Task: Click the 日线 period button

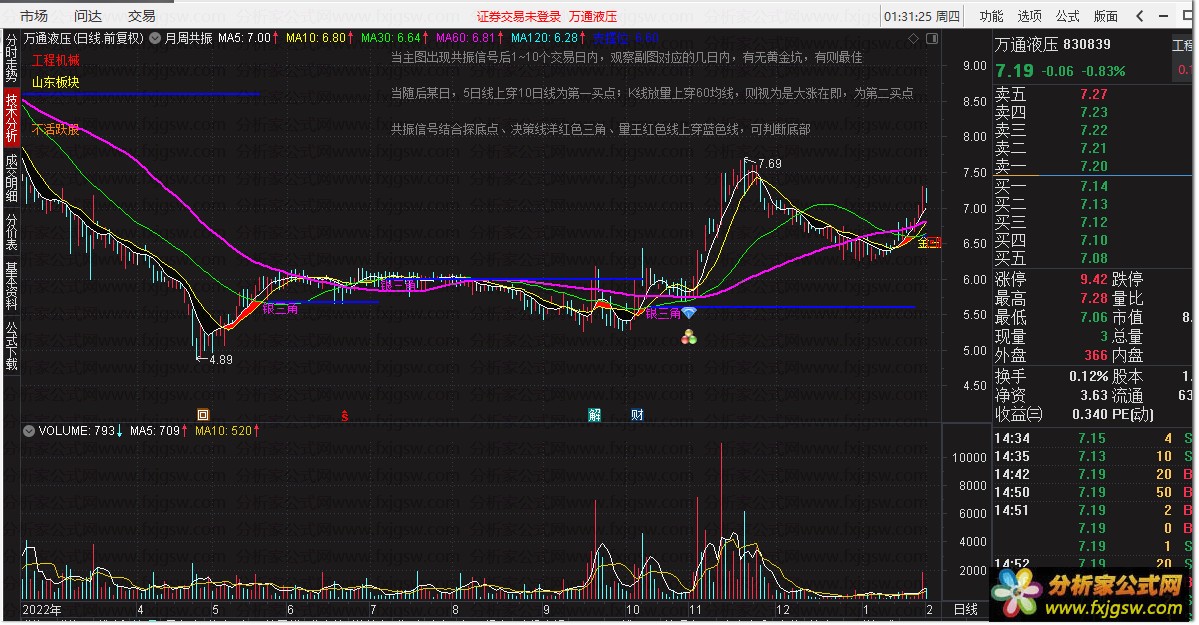Action: (x=966, y=610)
